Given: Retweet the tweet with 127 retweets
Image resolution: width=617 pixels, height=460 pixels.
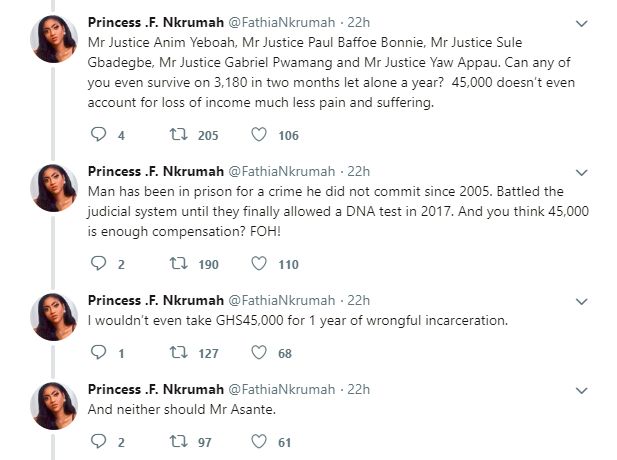Looking at the screenshot, I should click(175, 353).
